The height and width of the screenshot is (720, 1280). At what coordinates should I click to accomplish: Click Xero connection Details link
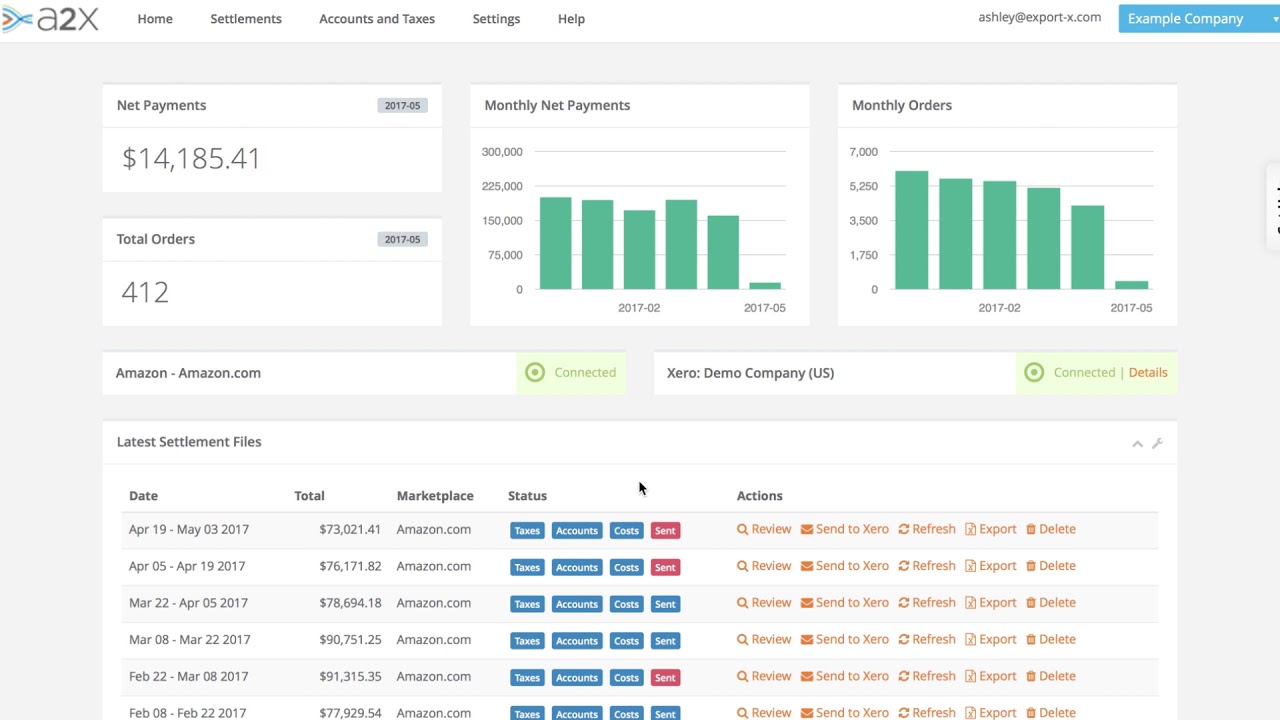pos(1148,372)
